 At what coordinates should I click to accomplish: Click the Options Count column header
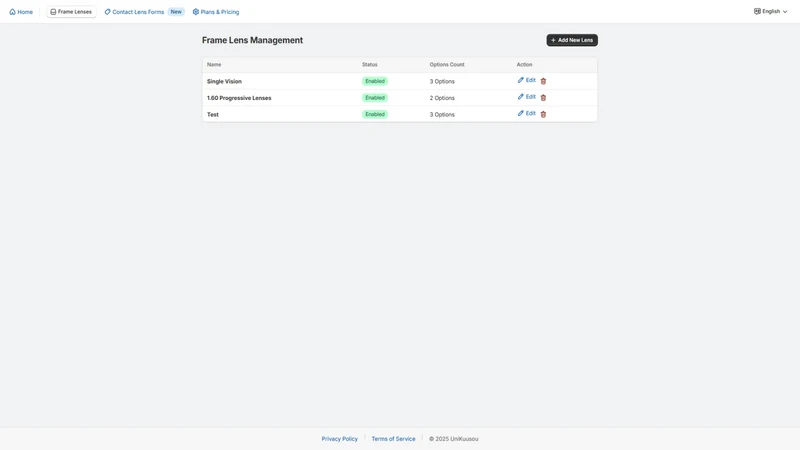click(x=447, y=64)
